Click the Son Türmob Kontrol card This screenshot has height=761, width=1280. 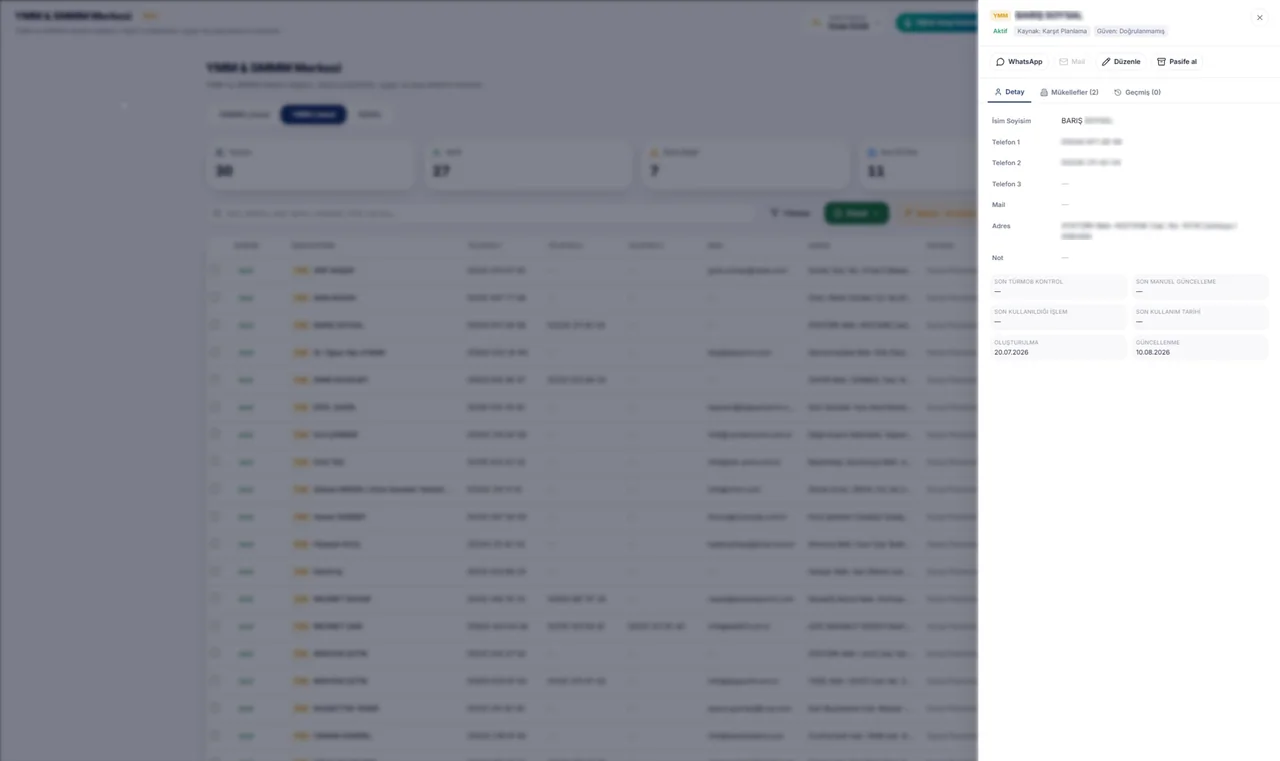point(1058,286)
